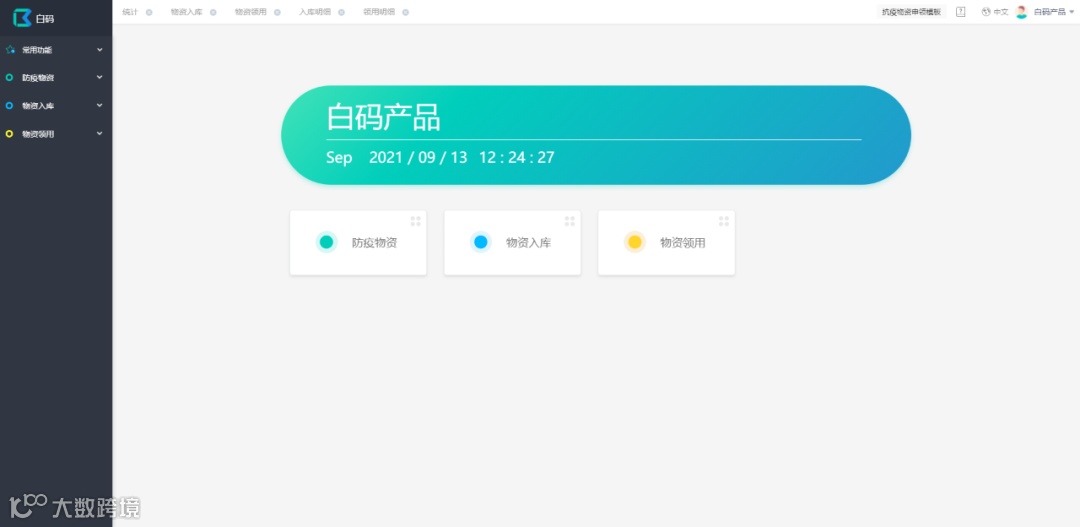Open the help question-mark icon

point(960,12)
